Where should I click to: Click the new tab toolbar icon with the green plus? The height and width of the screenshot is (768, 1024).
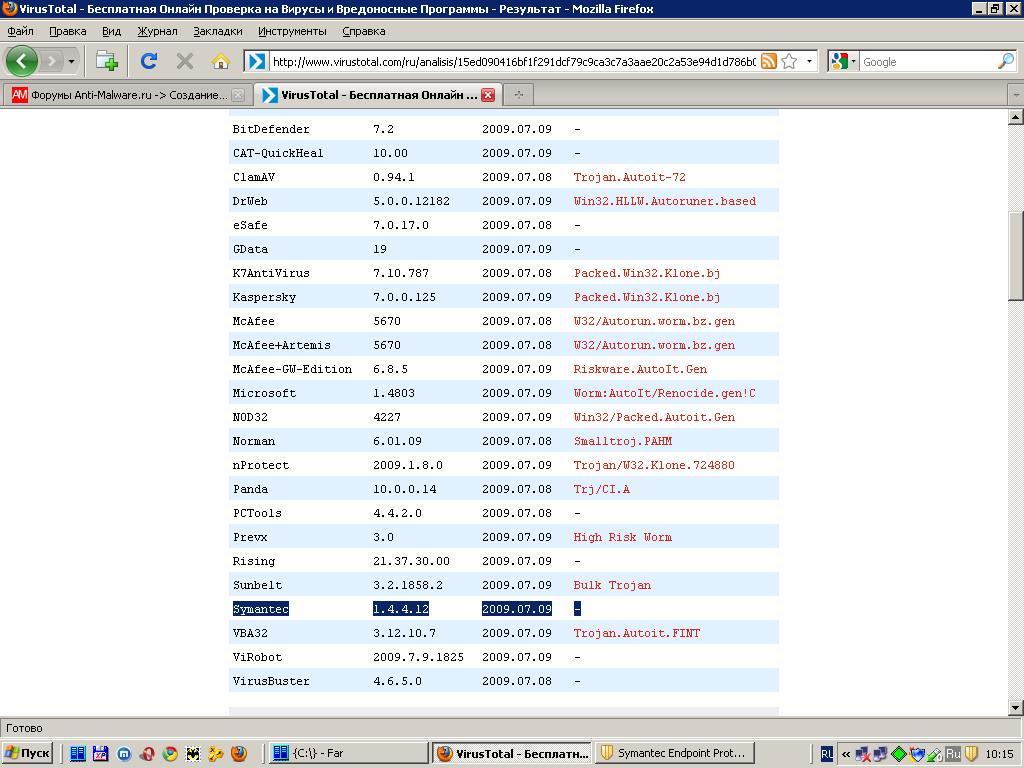pos(106,61)
